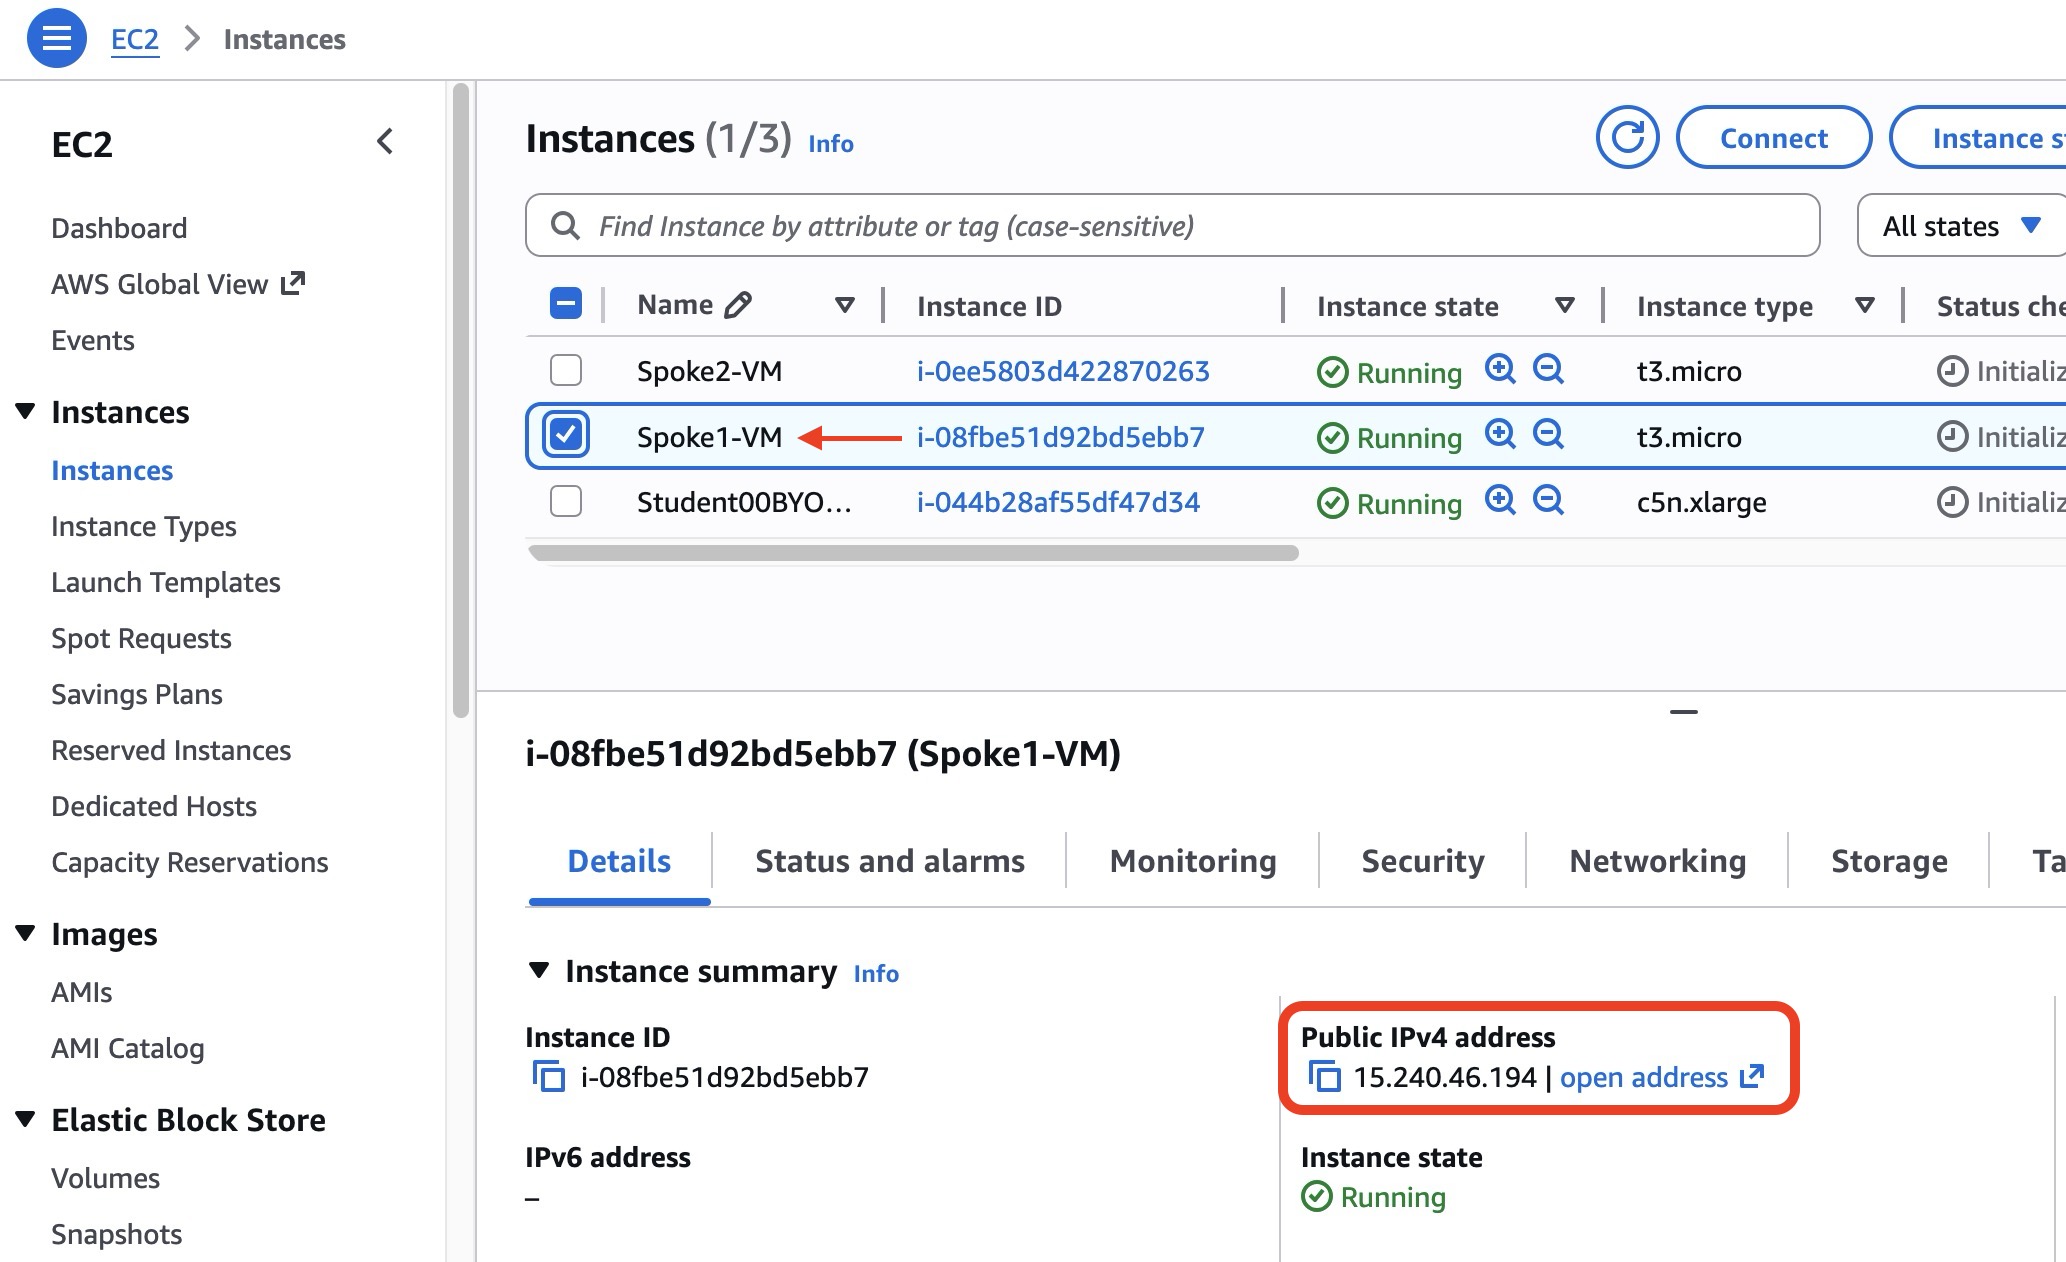This screenshot has height=1262, width=2066.
Task: Open AWS Global View external link icon
Action: point(293,283)
